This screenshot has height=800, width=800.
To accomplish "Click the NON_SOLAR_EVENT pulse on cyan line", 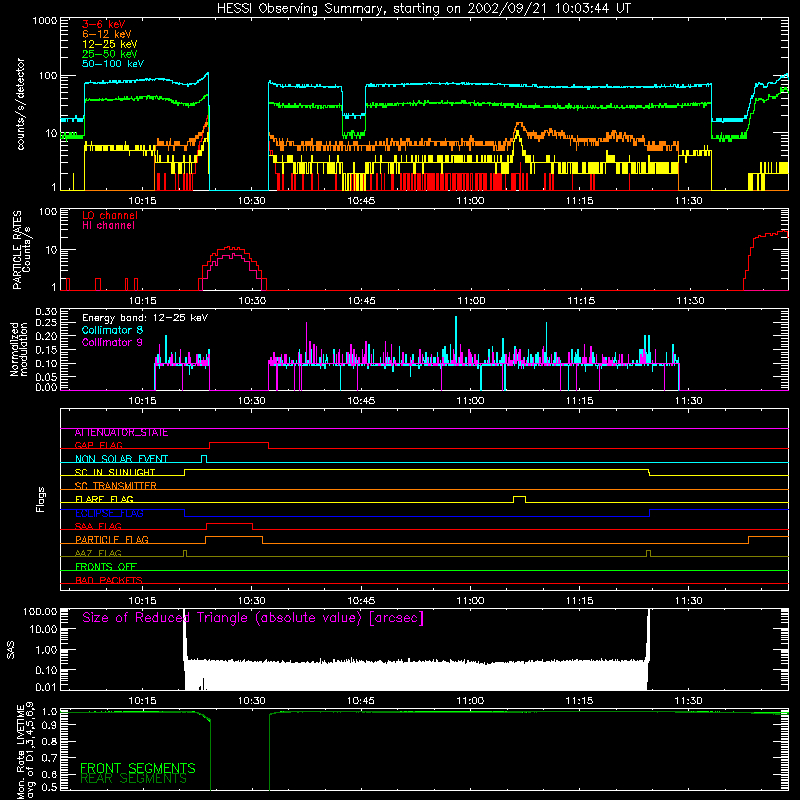I will point(204,458).
